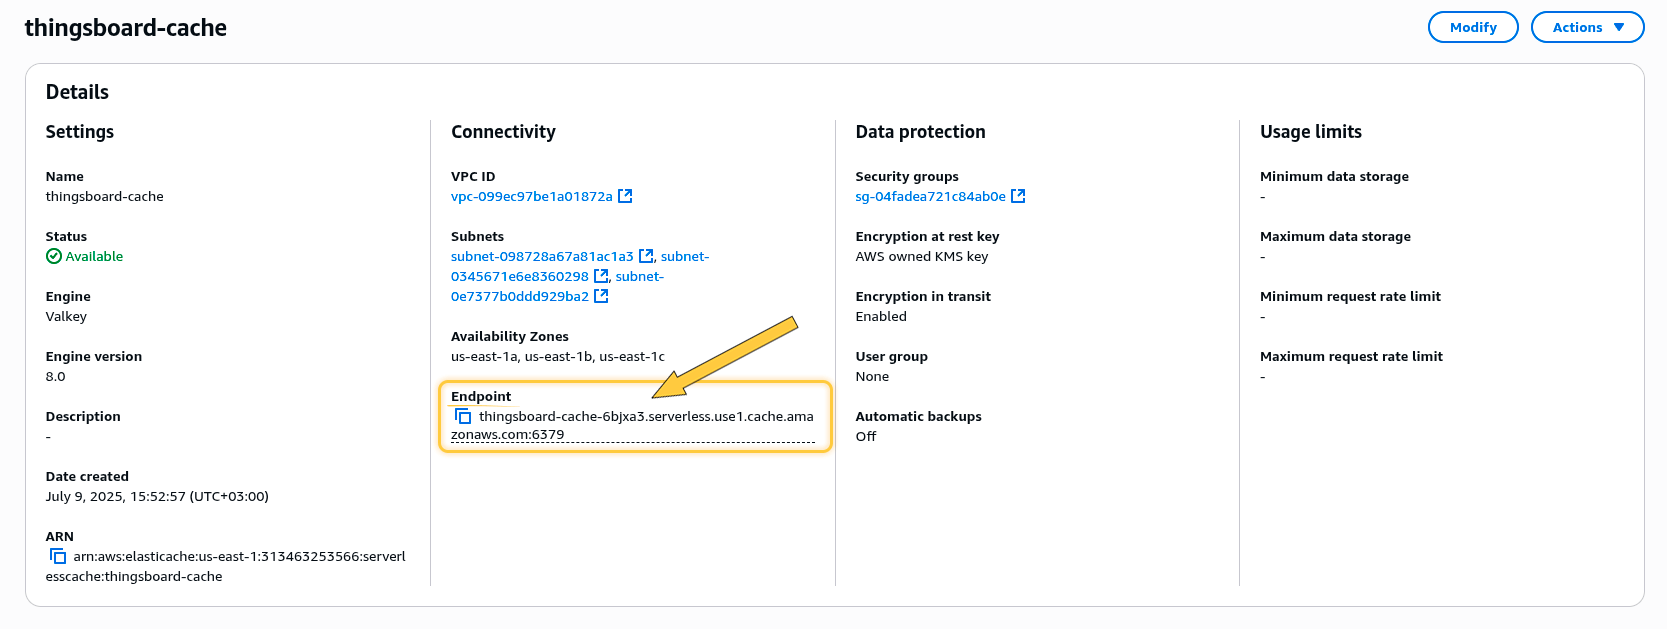The image size is (1667, 629).
Task: Click external icon after subnet-098728a67a81ac1a3
Action: 646,256
